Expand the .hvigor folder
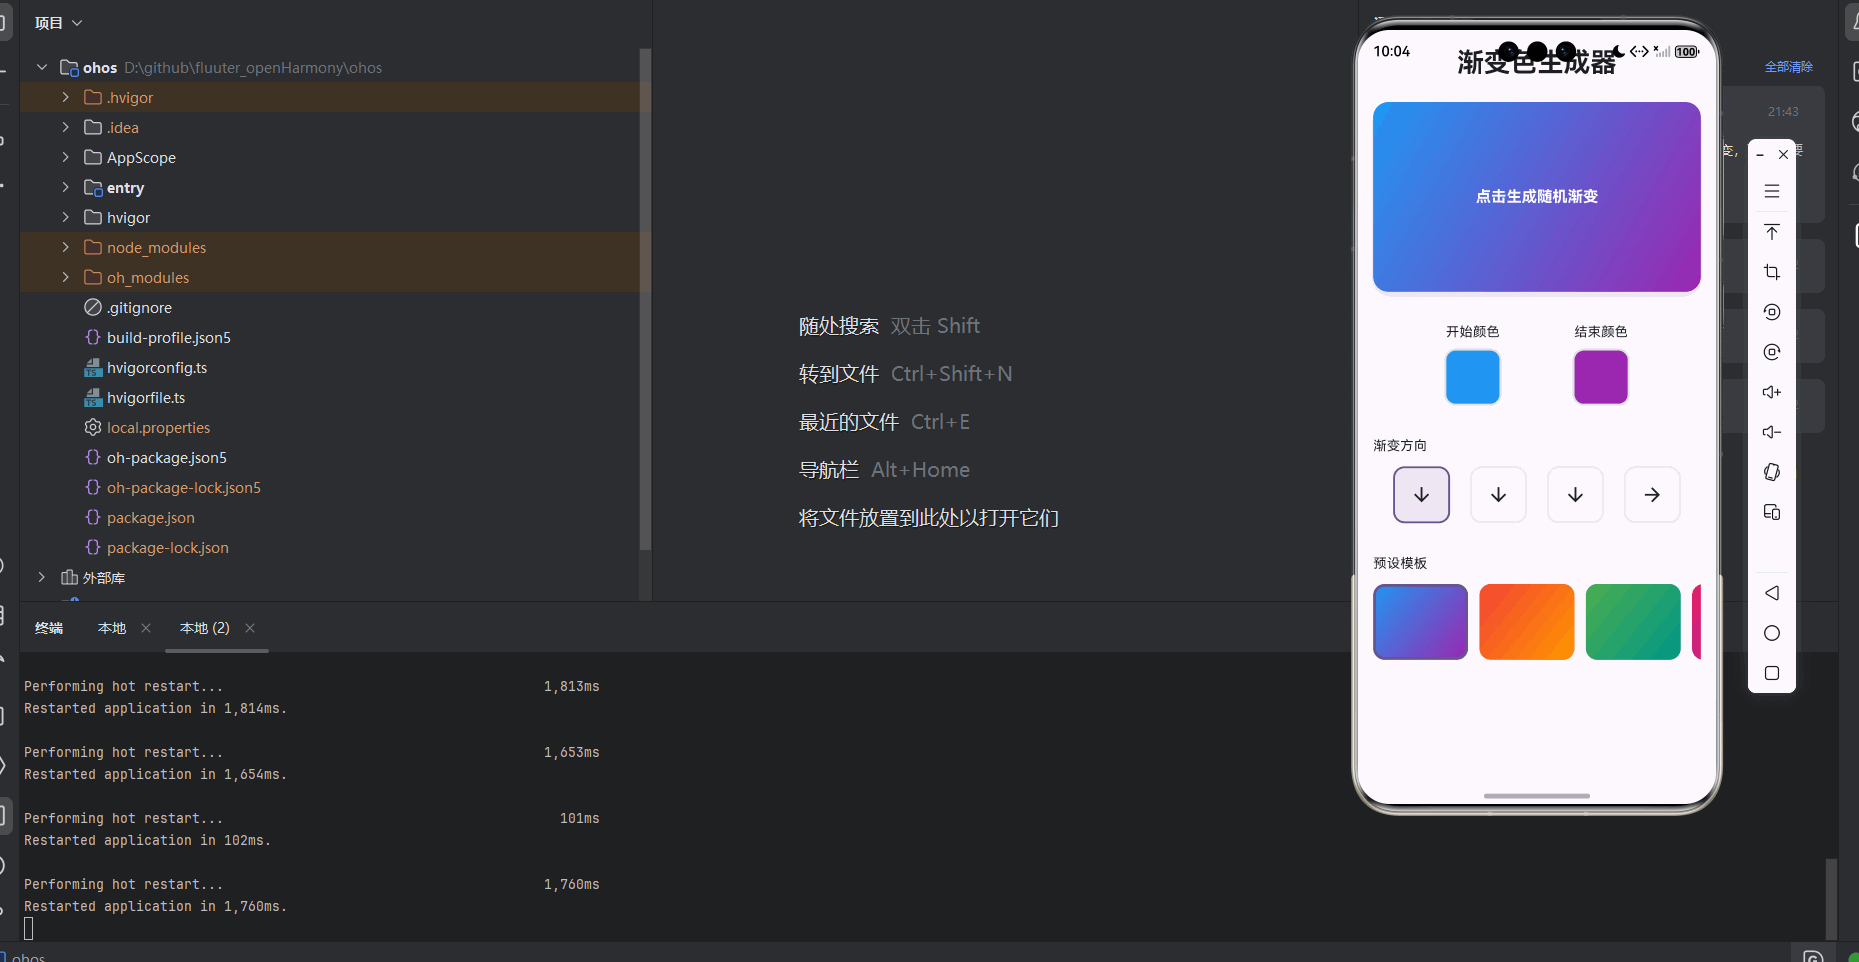Screen dimensions: 1859x962 [x=66, y=97]
